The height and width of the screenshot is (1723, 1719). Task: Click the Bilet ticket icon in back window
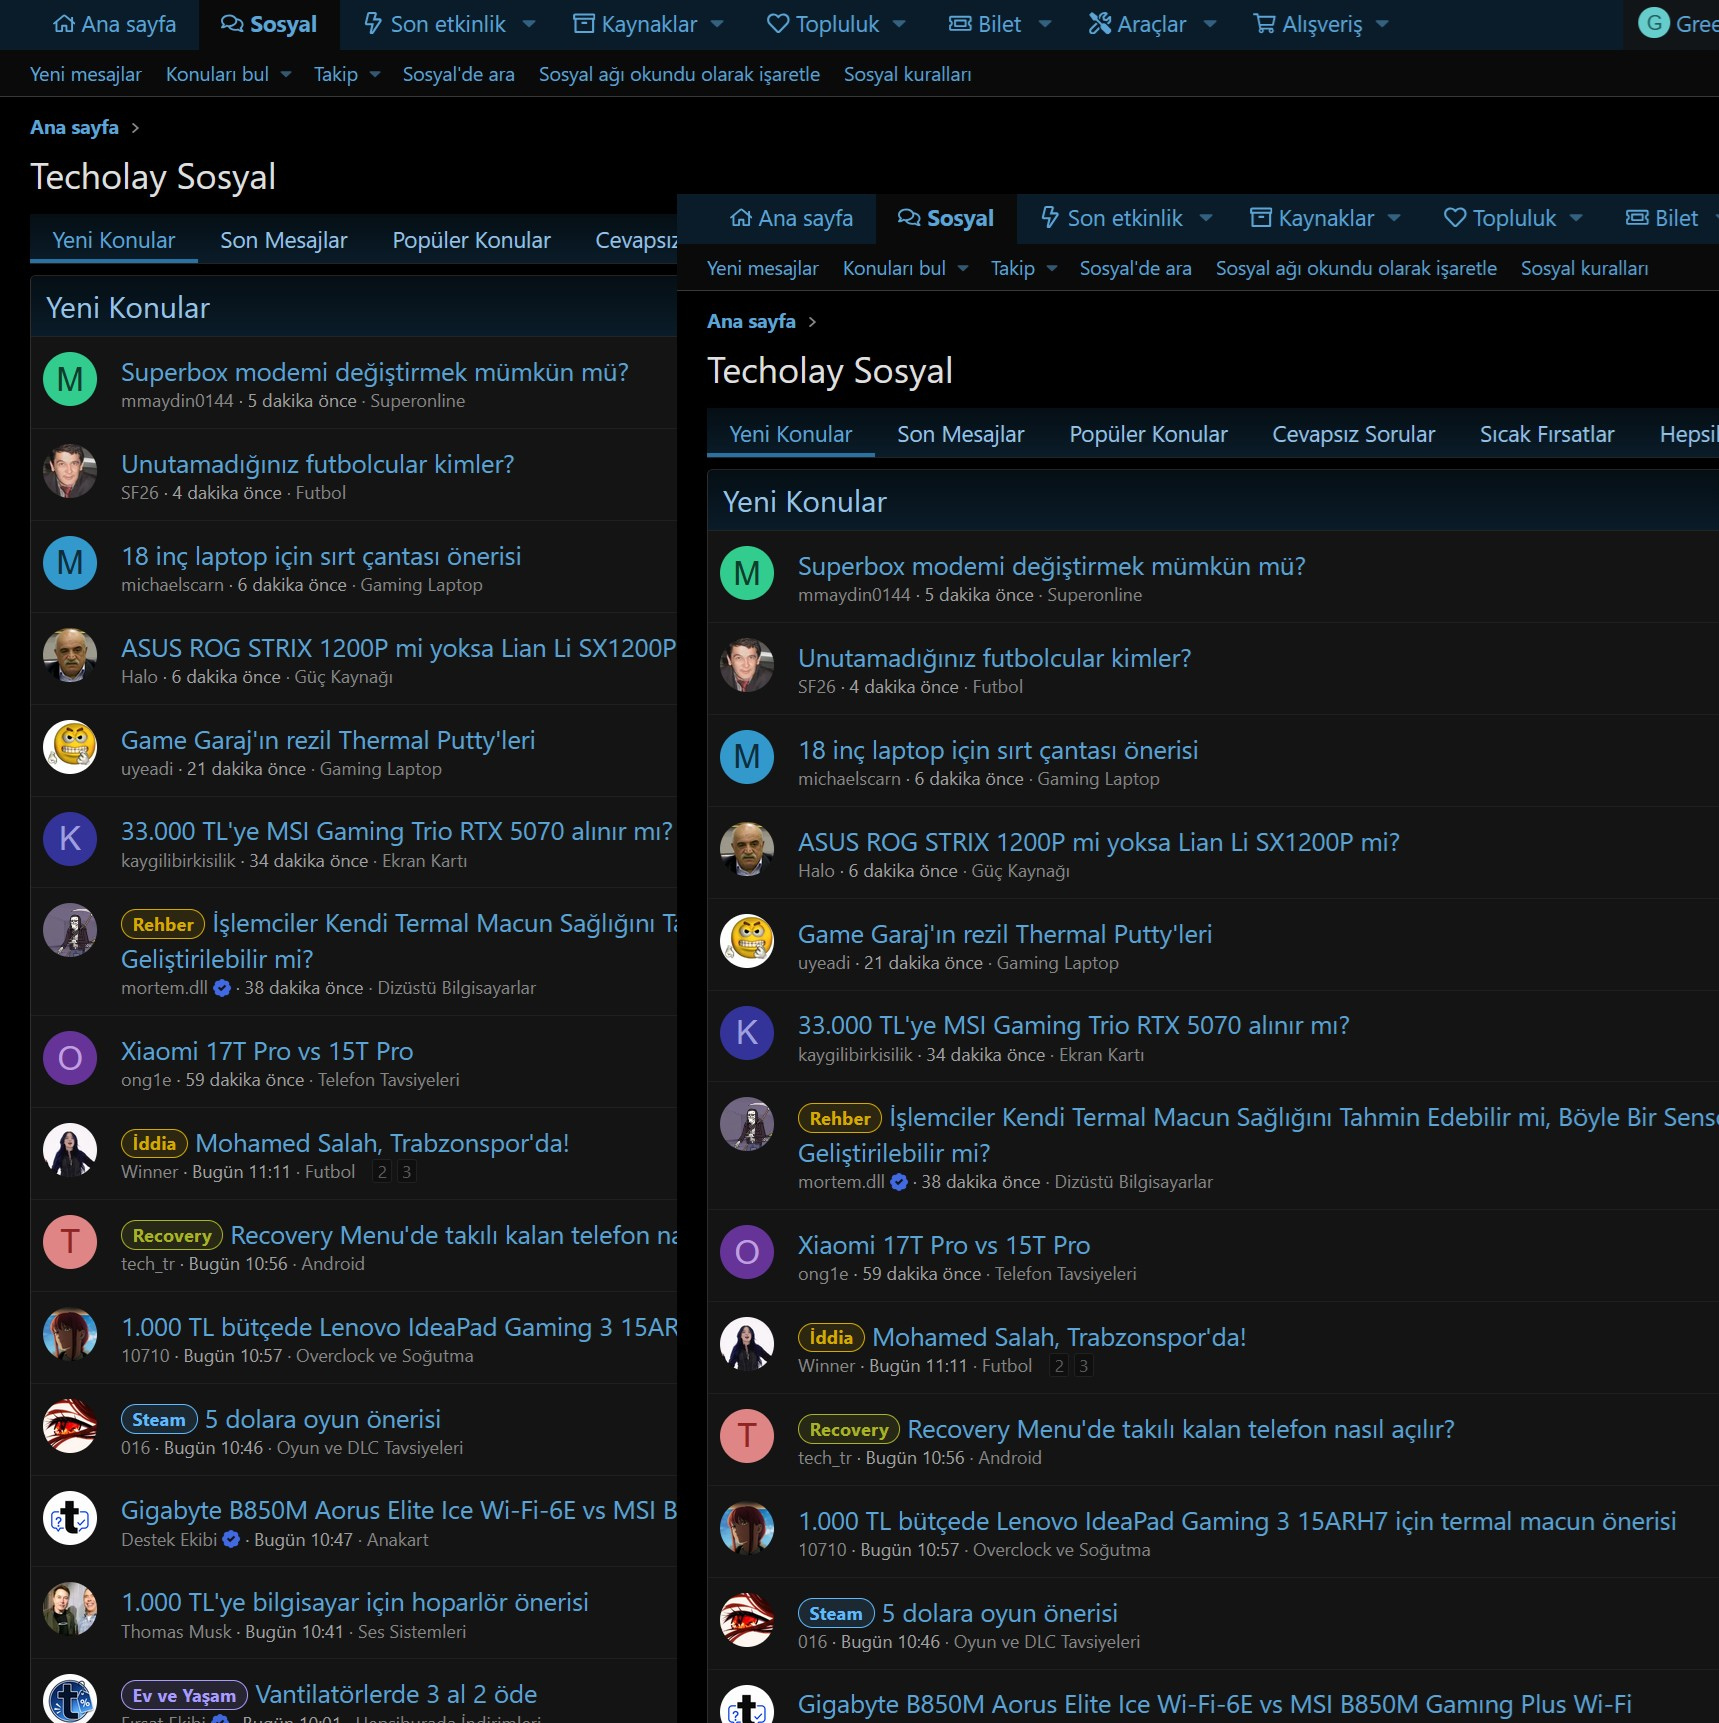[x=960, y=24]
